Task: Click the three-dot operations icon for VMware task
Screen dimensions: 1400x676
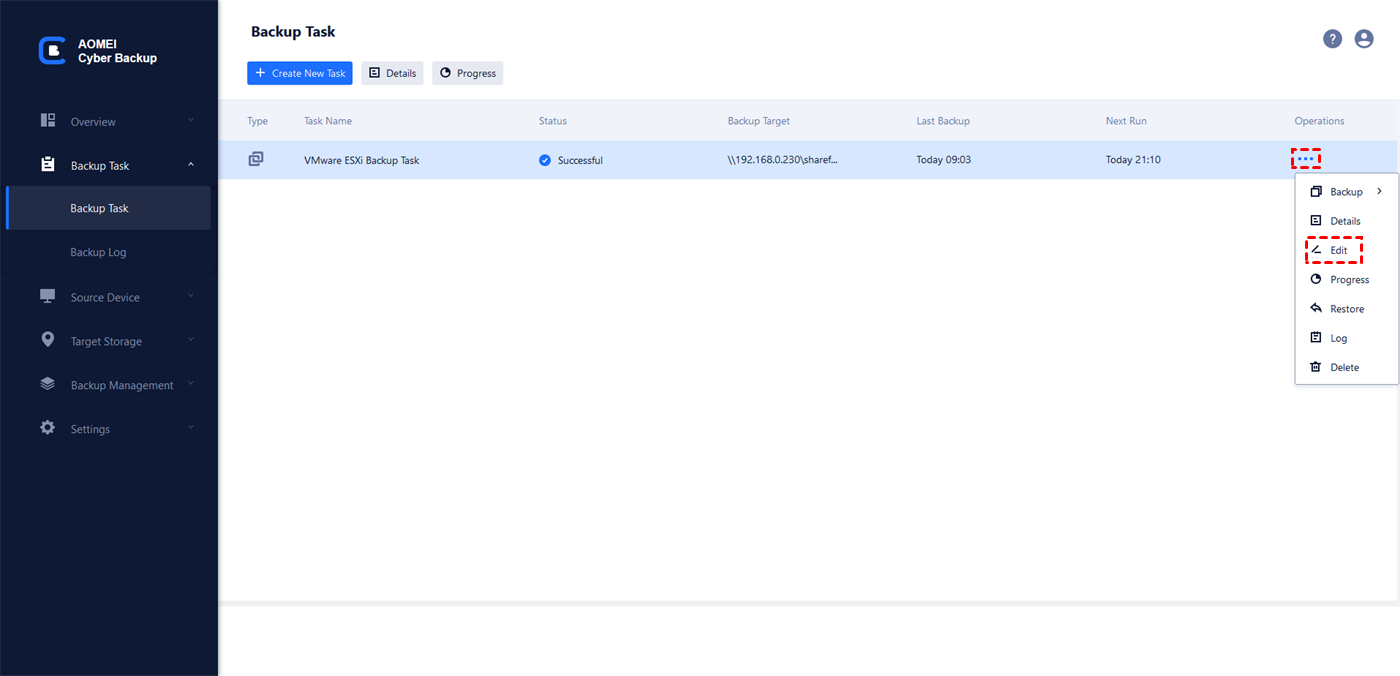Action: click(x=1306, y=159)
